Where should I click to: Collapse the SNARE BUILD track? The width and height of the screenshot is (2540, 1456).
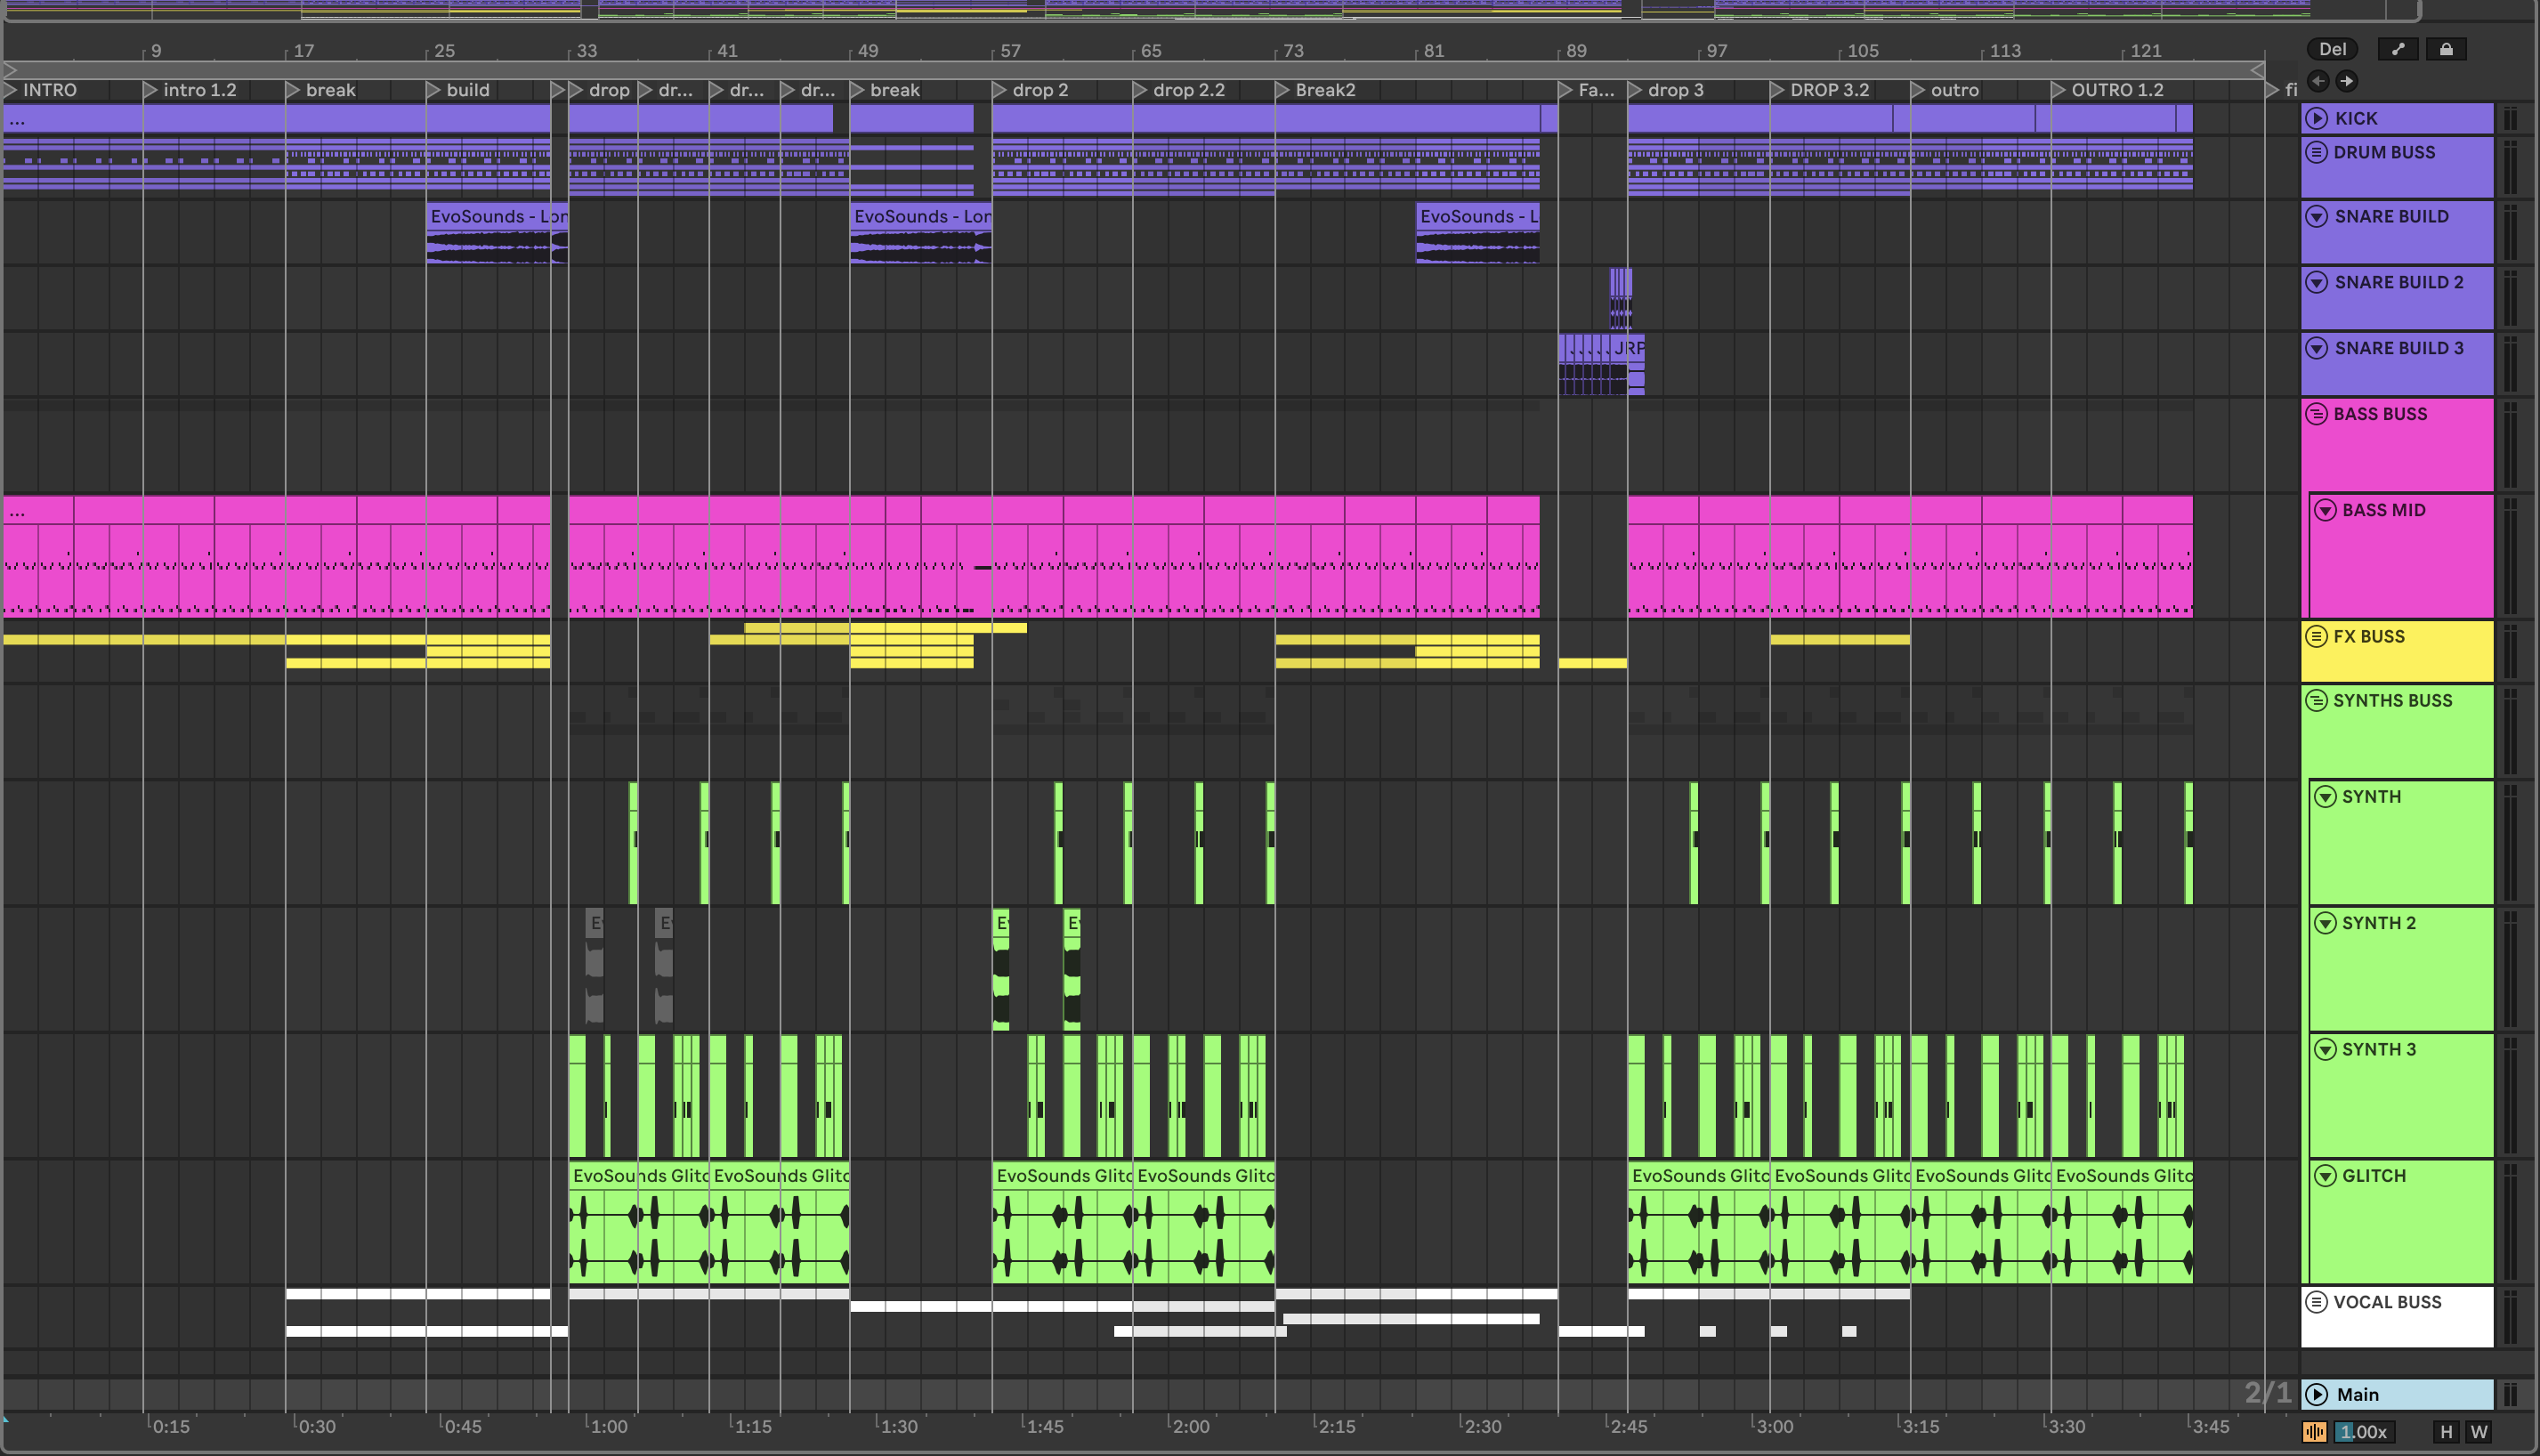[x=2316, y=216]
